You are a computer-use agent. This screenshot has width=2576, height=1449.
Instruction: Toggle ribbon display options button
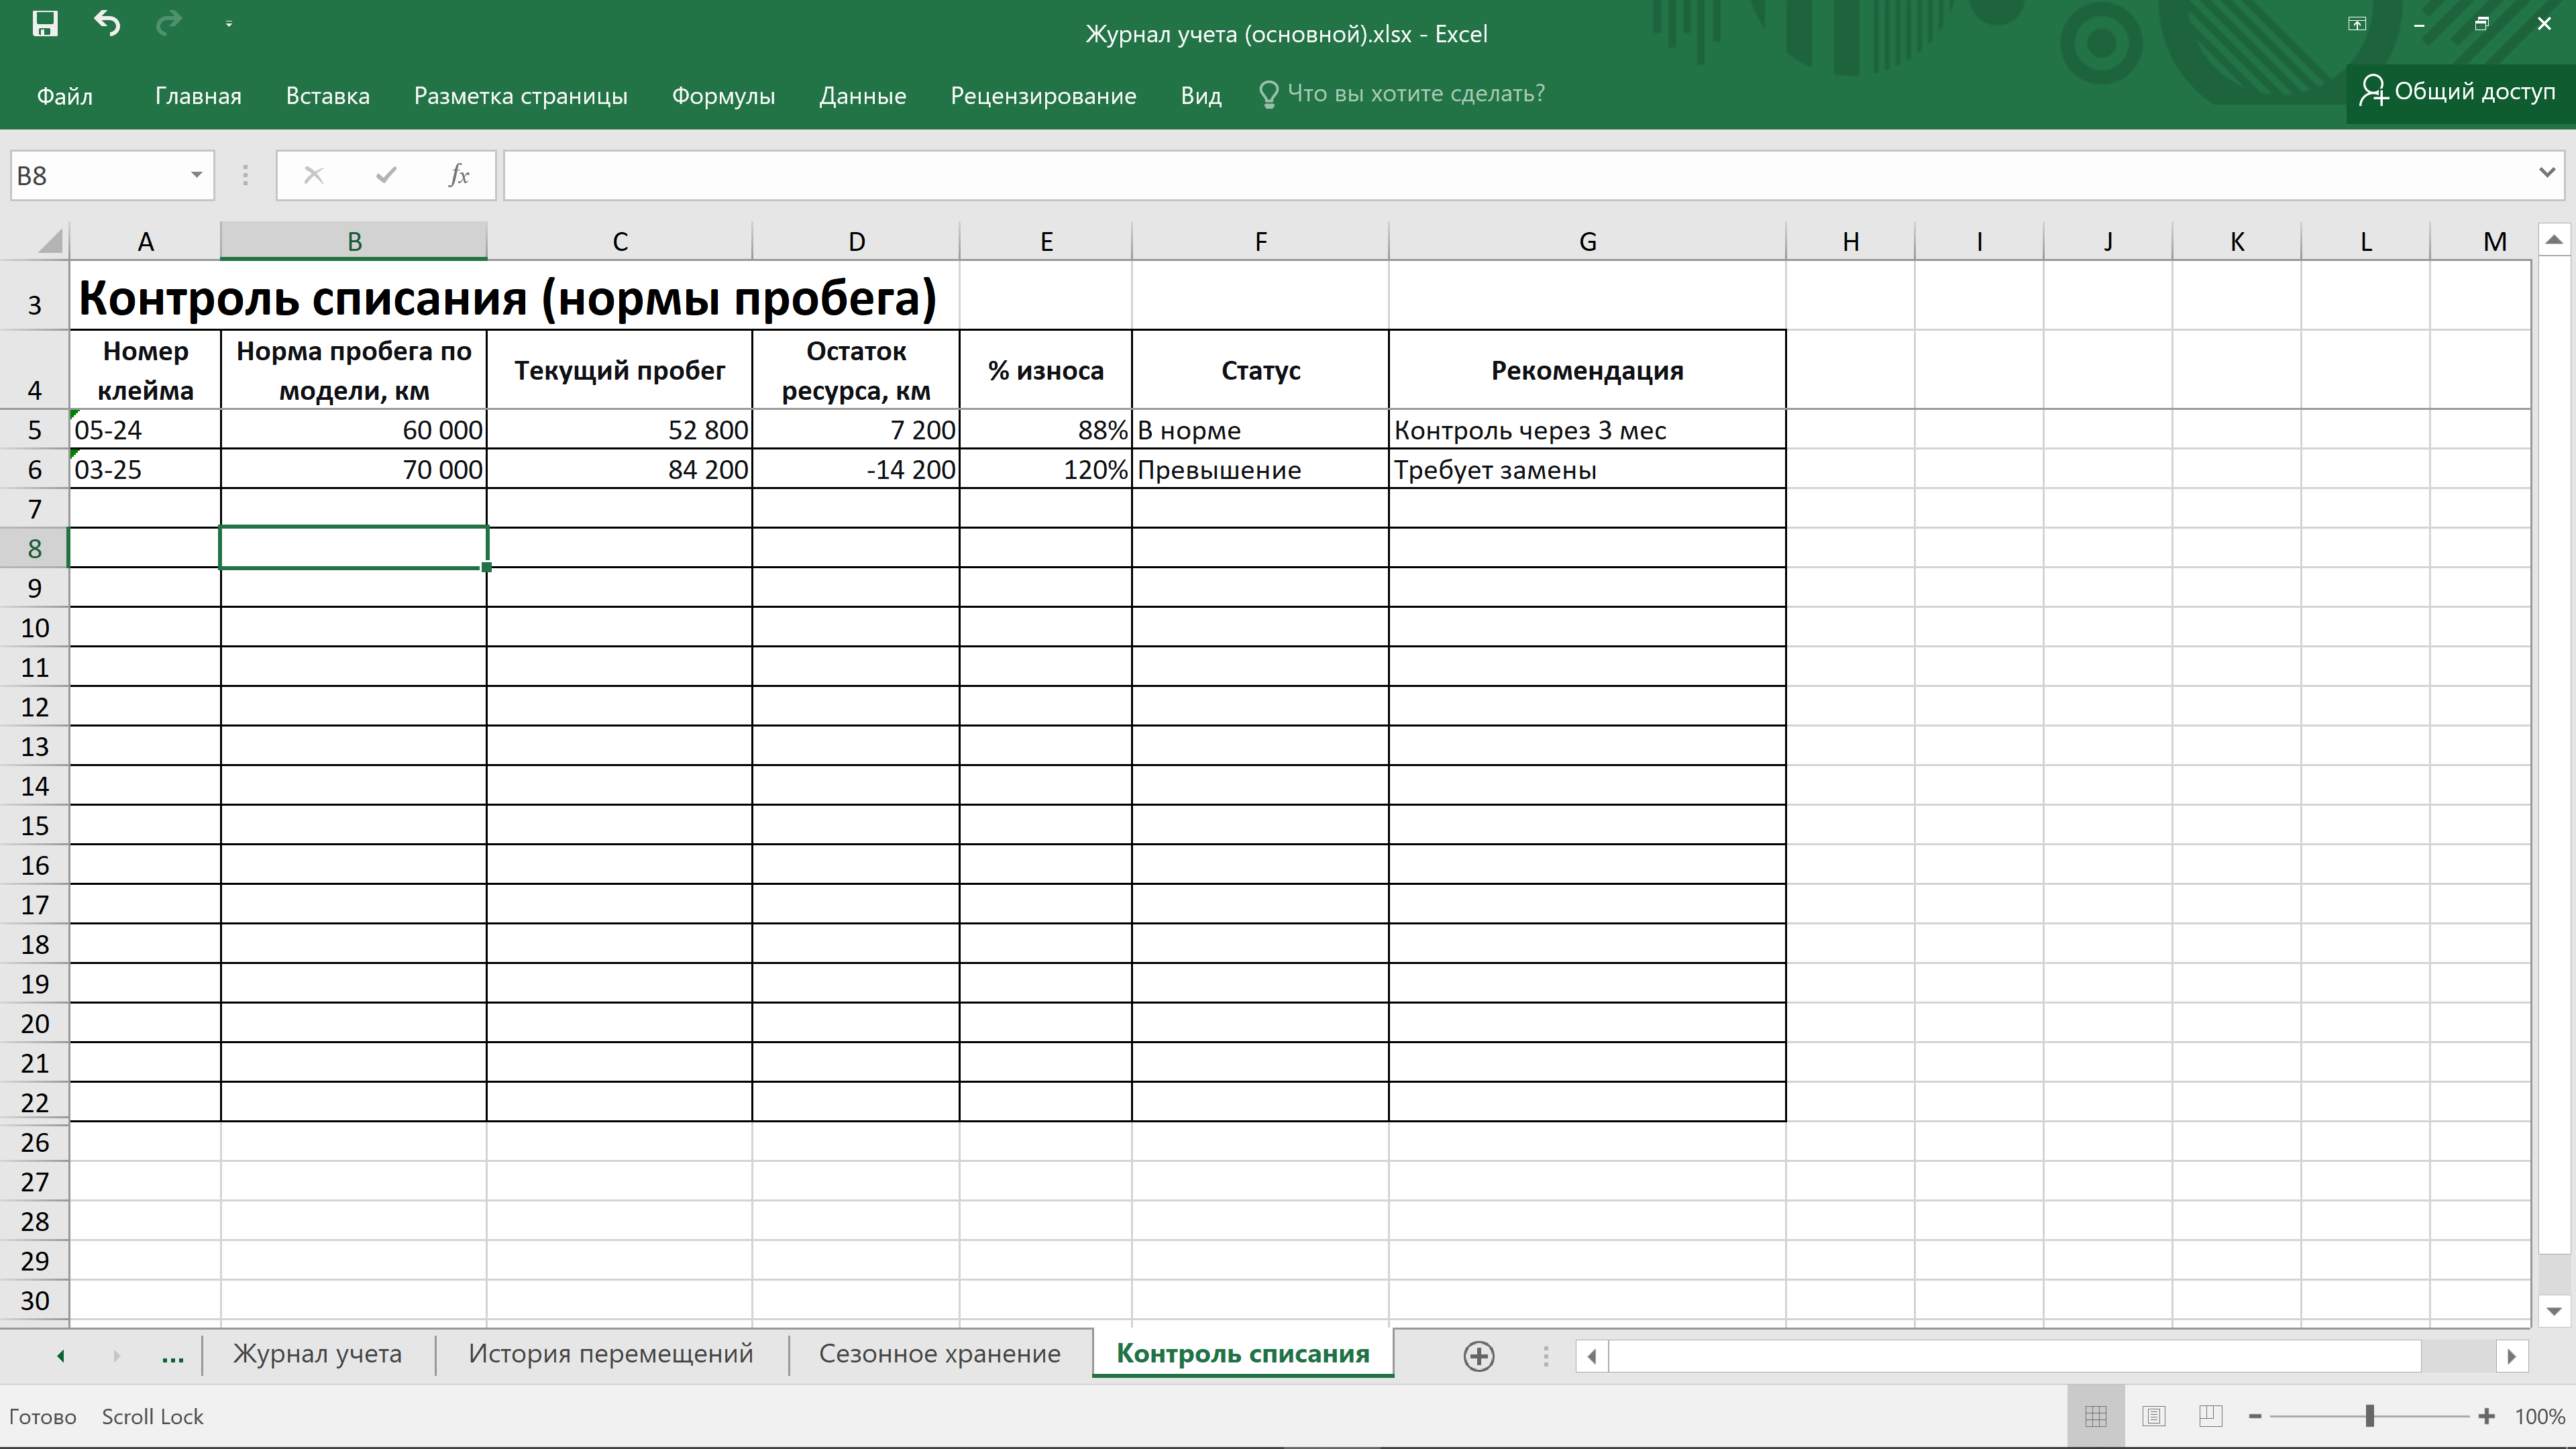(x=2357, y=24)
